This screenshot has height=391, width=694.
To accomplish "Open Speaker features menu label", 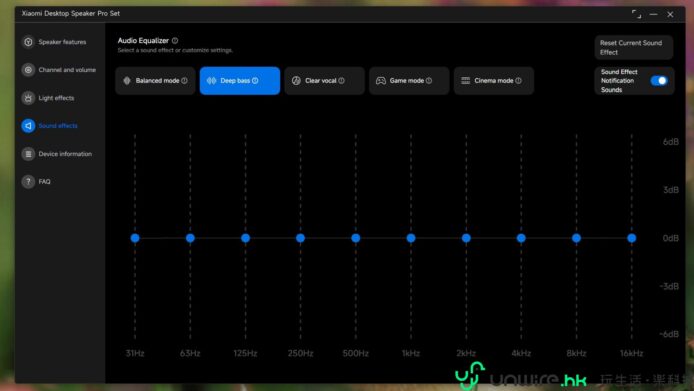I will click(x=62, y=42).
